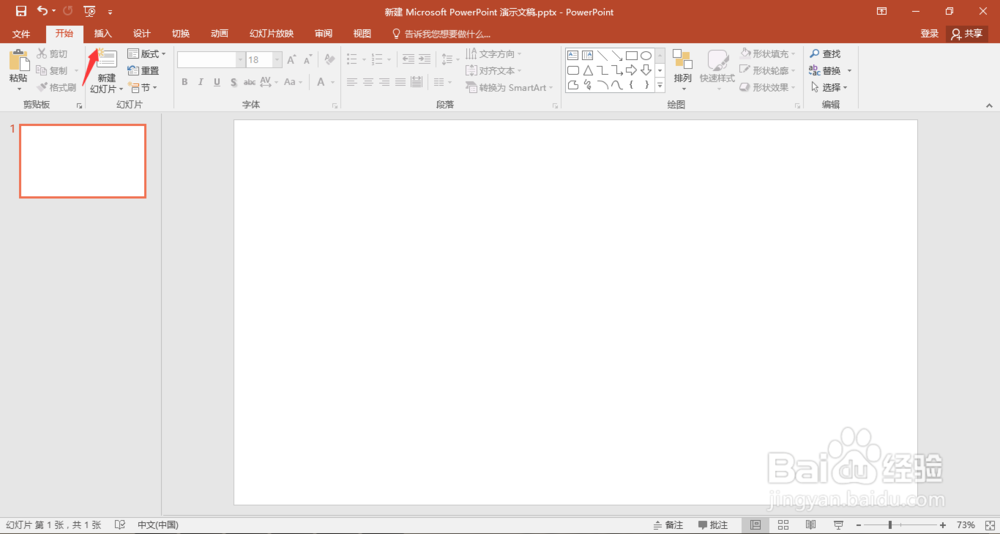Click the Replace (替换) button

[x=830, y=71]
